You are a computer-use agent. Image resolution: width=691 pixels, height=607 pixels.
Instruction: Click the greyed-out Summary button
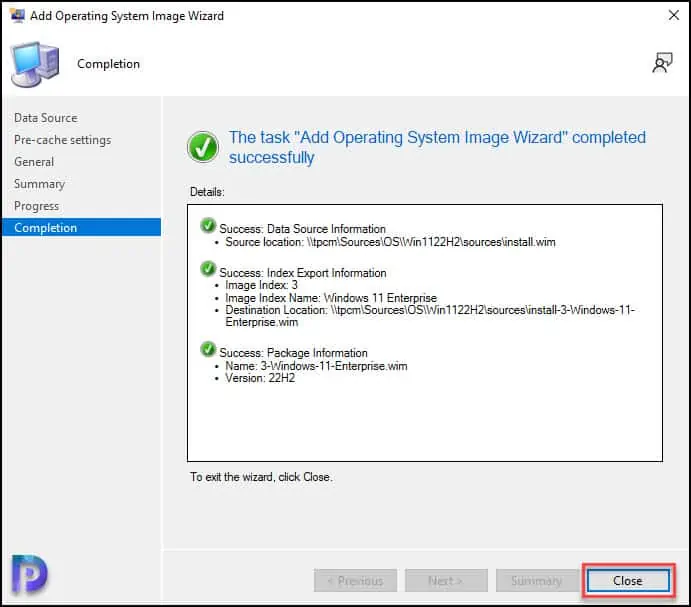click(537, 581)
